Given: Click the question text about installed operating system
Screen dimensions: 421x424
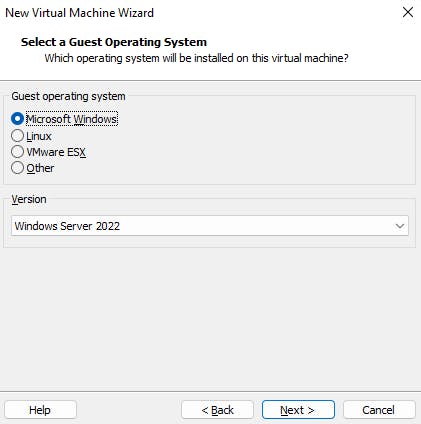Looking at the screenshot, I should click(x=196, y=58).
